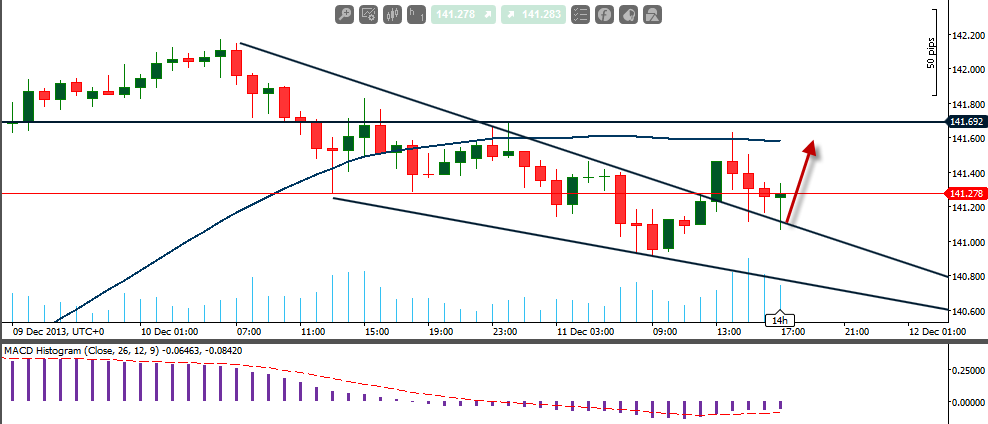Open the indicators function f icon
The width and height of the screenshot is (988, 424).
click(604, 14)
